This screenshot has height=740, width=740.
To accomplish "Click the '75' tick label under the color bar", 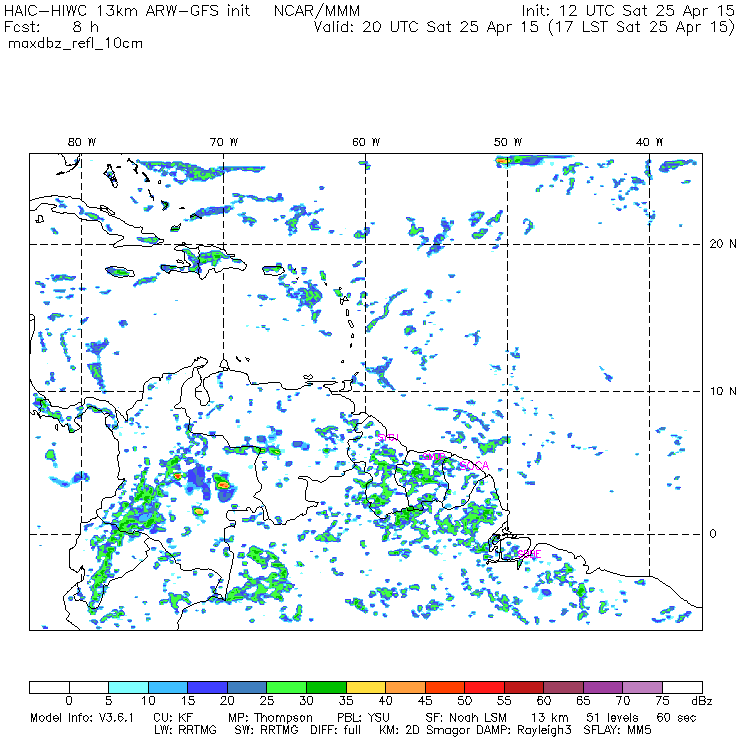I will (662, 701).
